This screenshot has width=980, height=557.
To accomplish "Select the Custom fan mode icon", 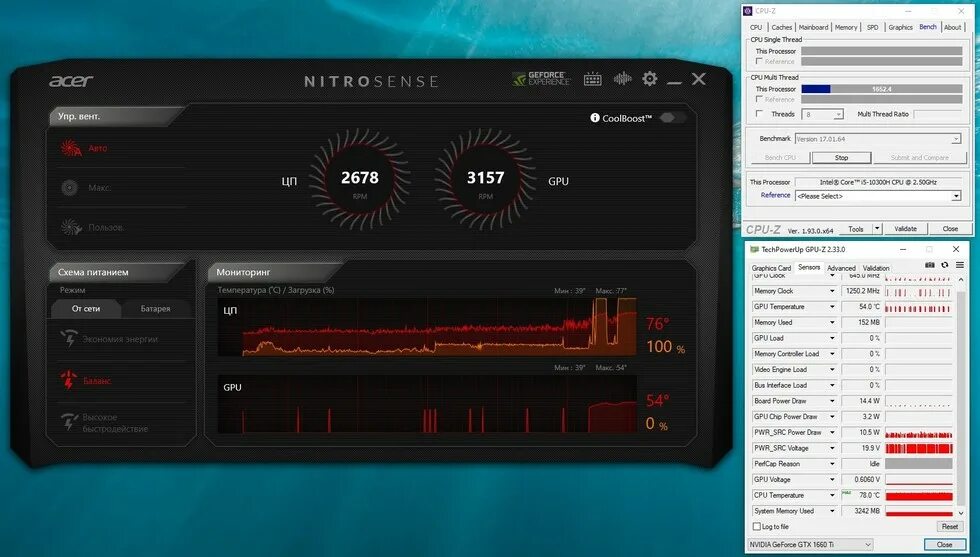I will point(71,227).
